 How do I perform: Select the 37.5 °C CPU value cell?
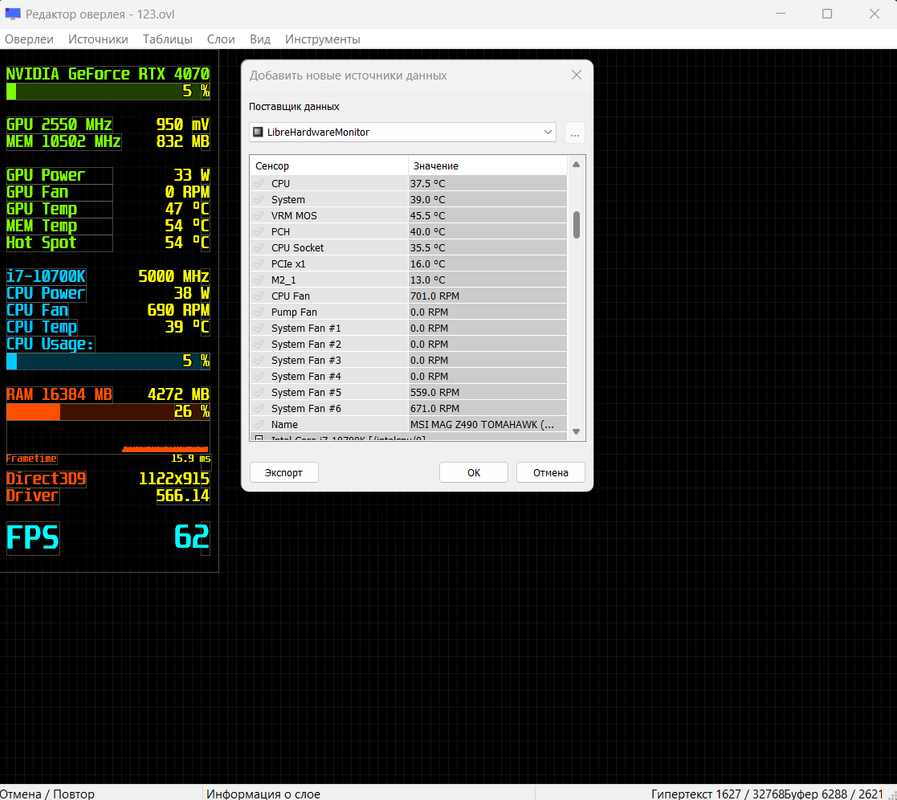pos(487,184)
